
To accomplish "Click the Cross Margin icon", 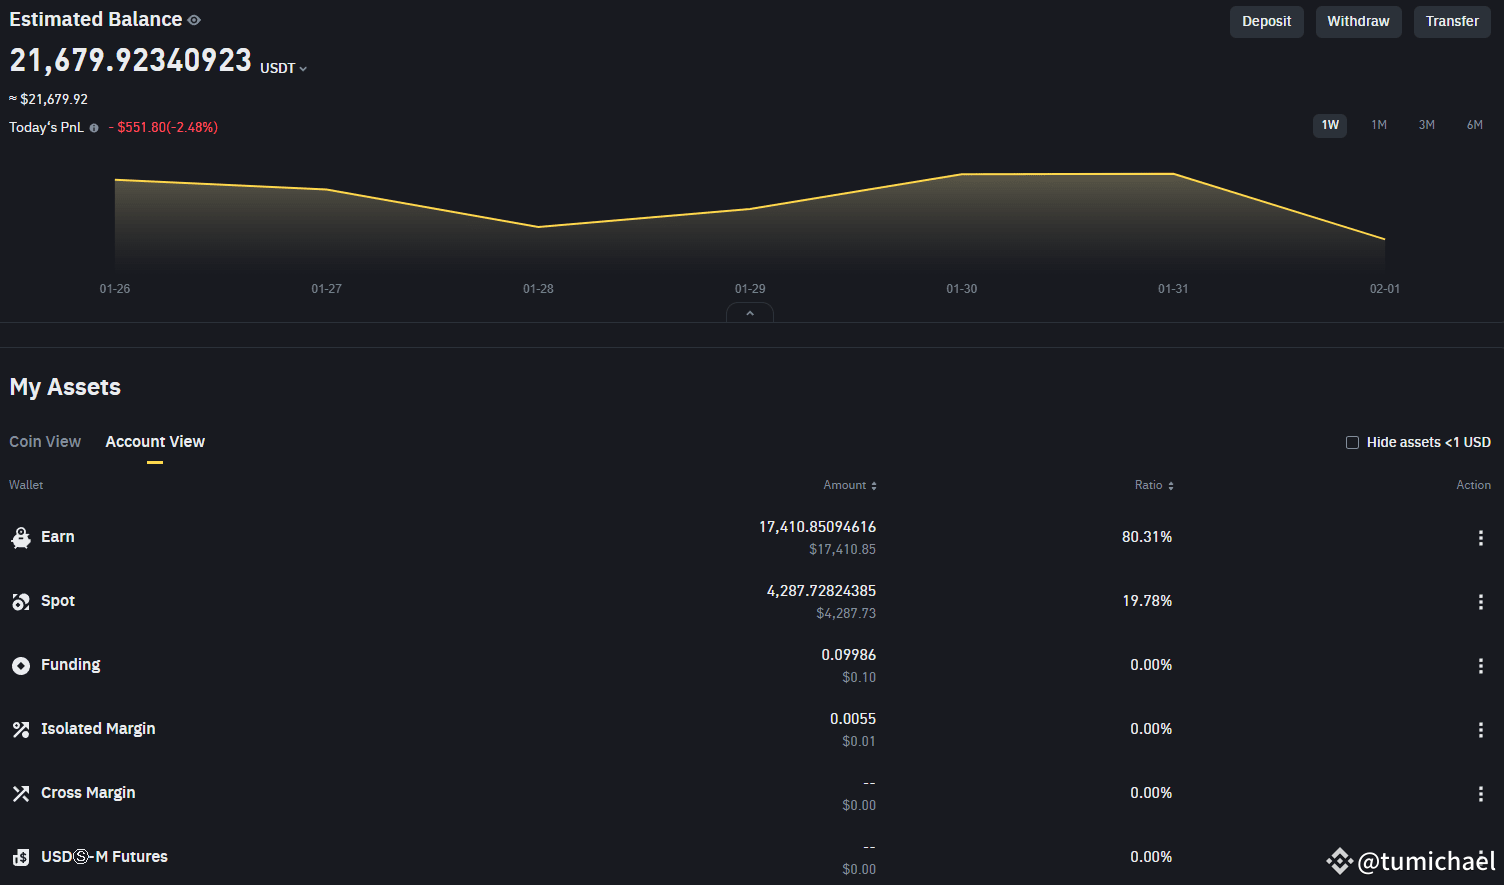I will pyautogui.click(x=21, y=794).
